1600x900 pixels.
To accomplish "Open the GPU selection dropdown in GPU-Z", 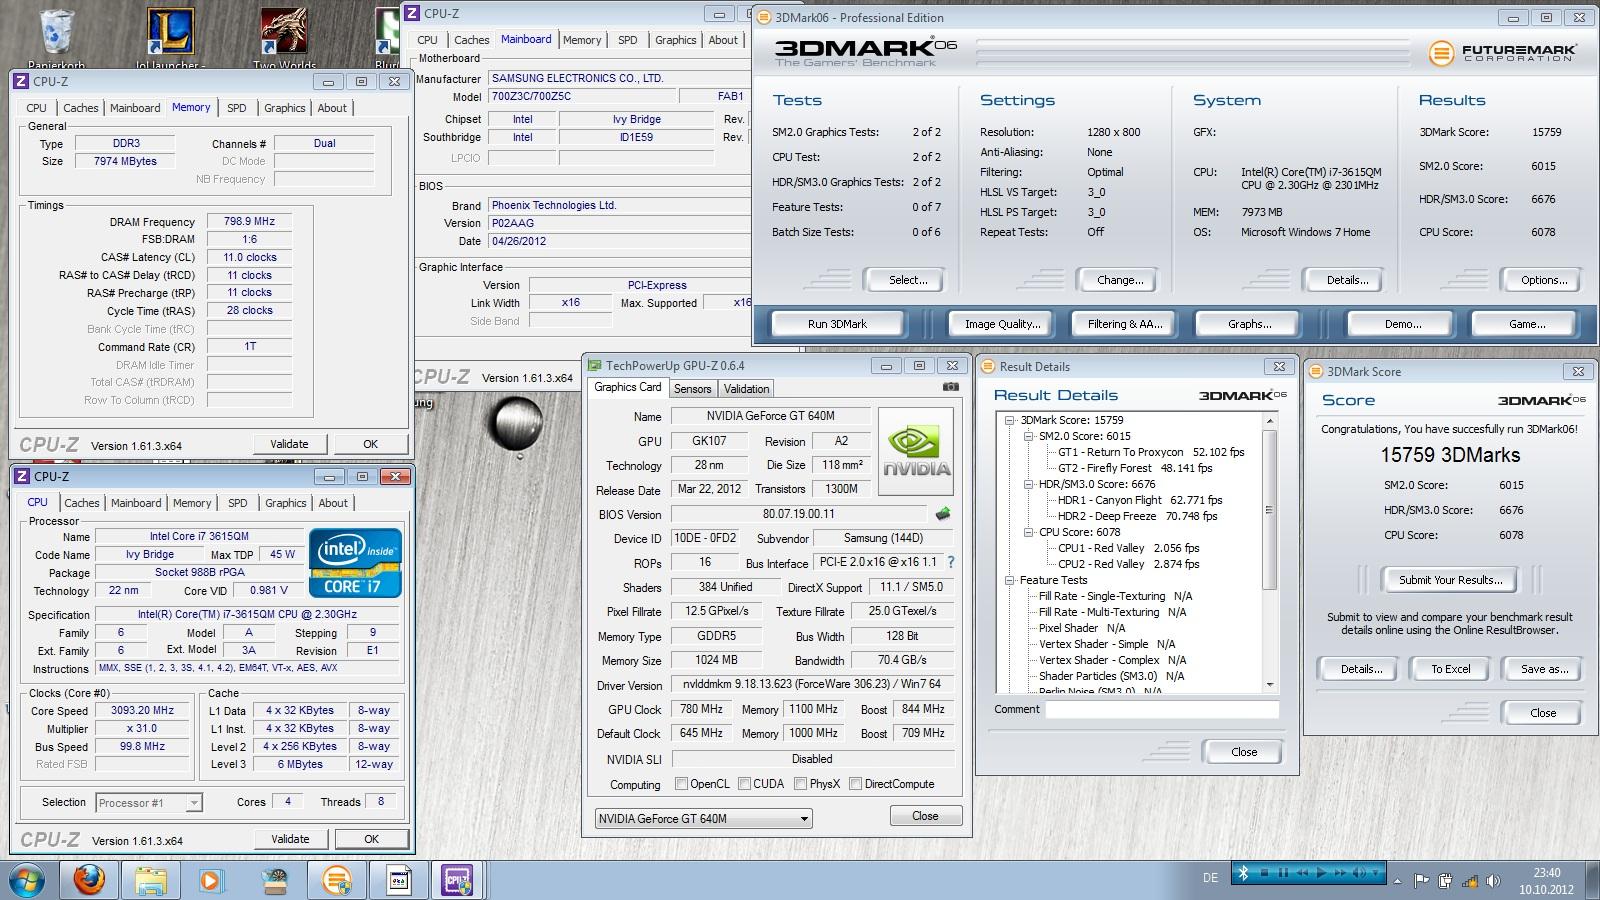I will 703,818.
